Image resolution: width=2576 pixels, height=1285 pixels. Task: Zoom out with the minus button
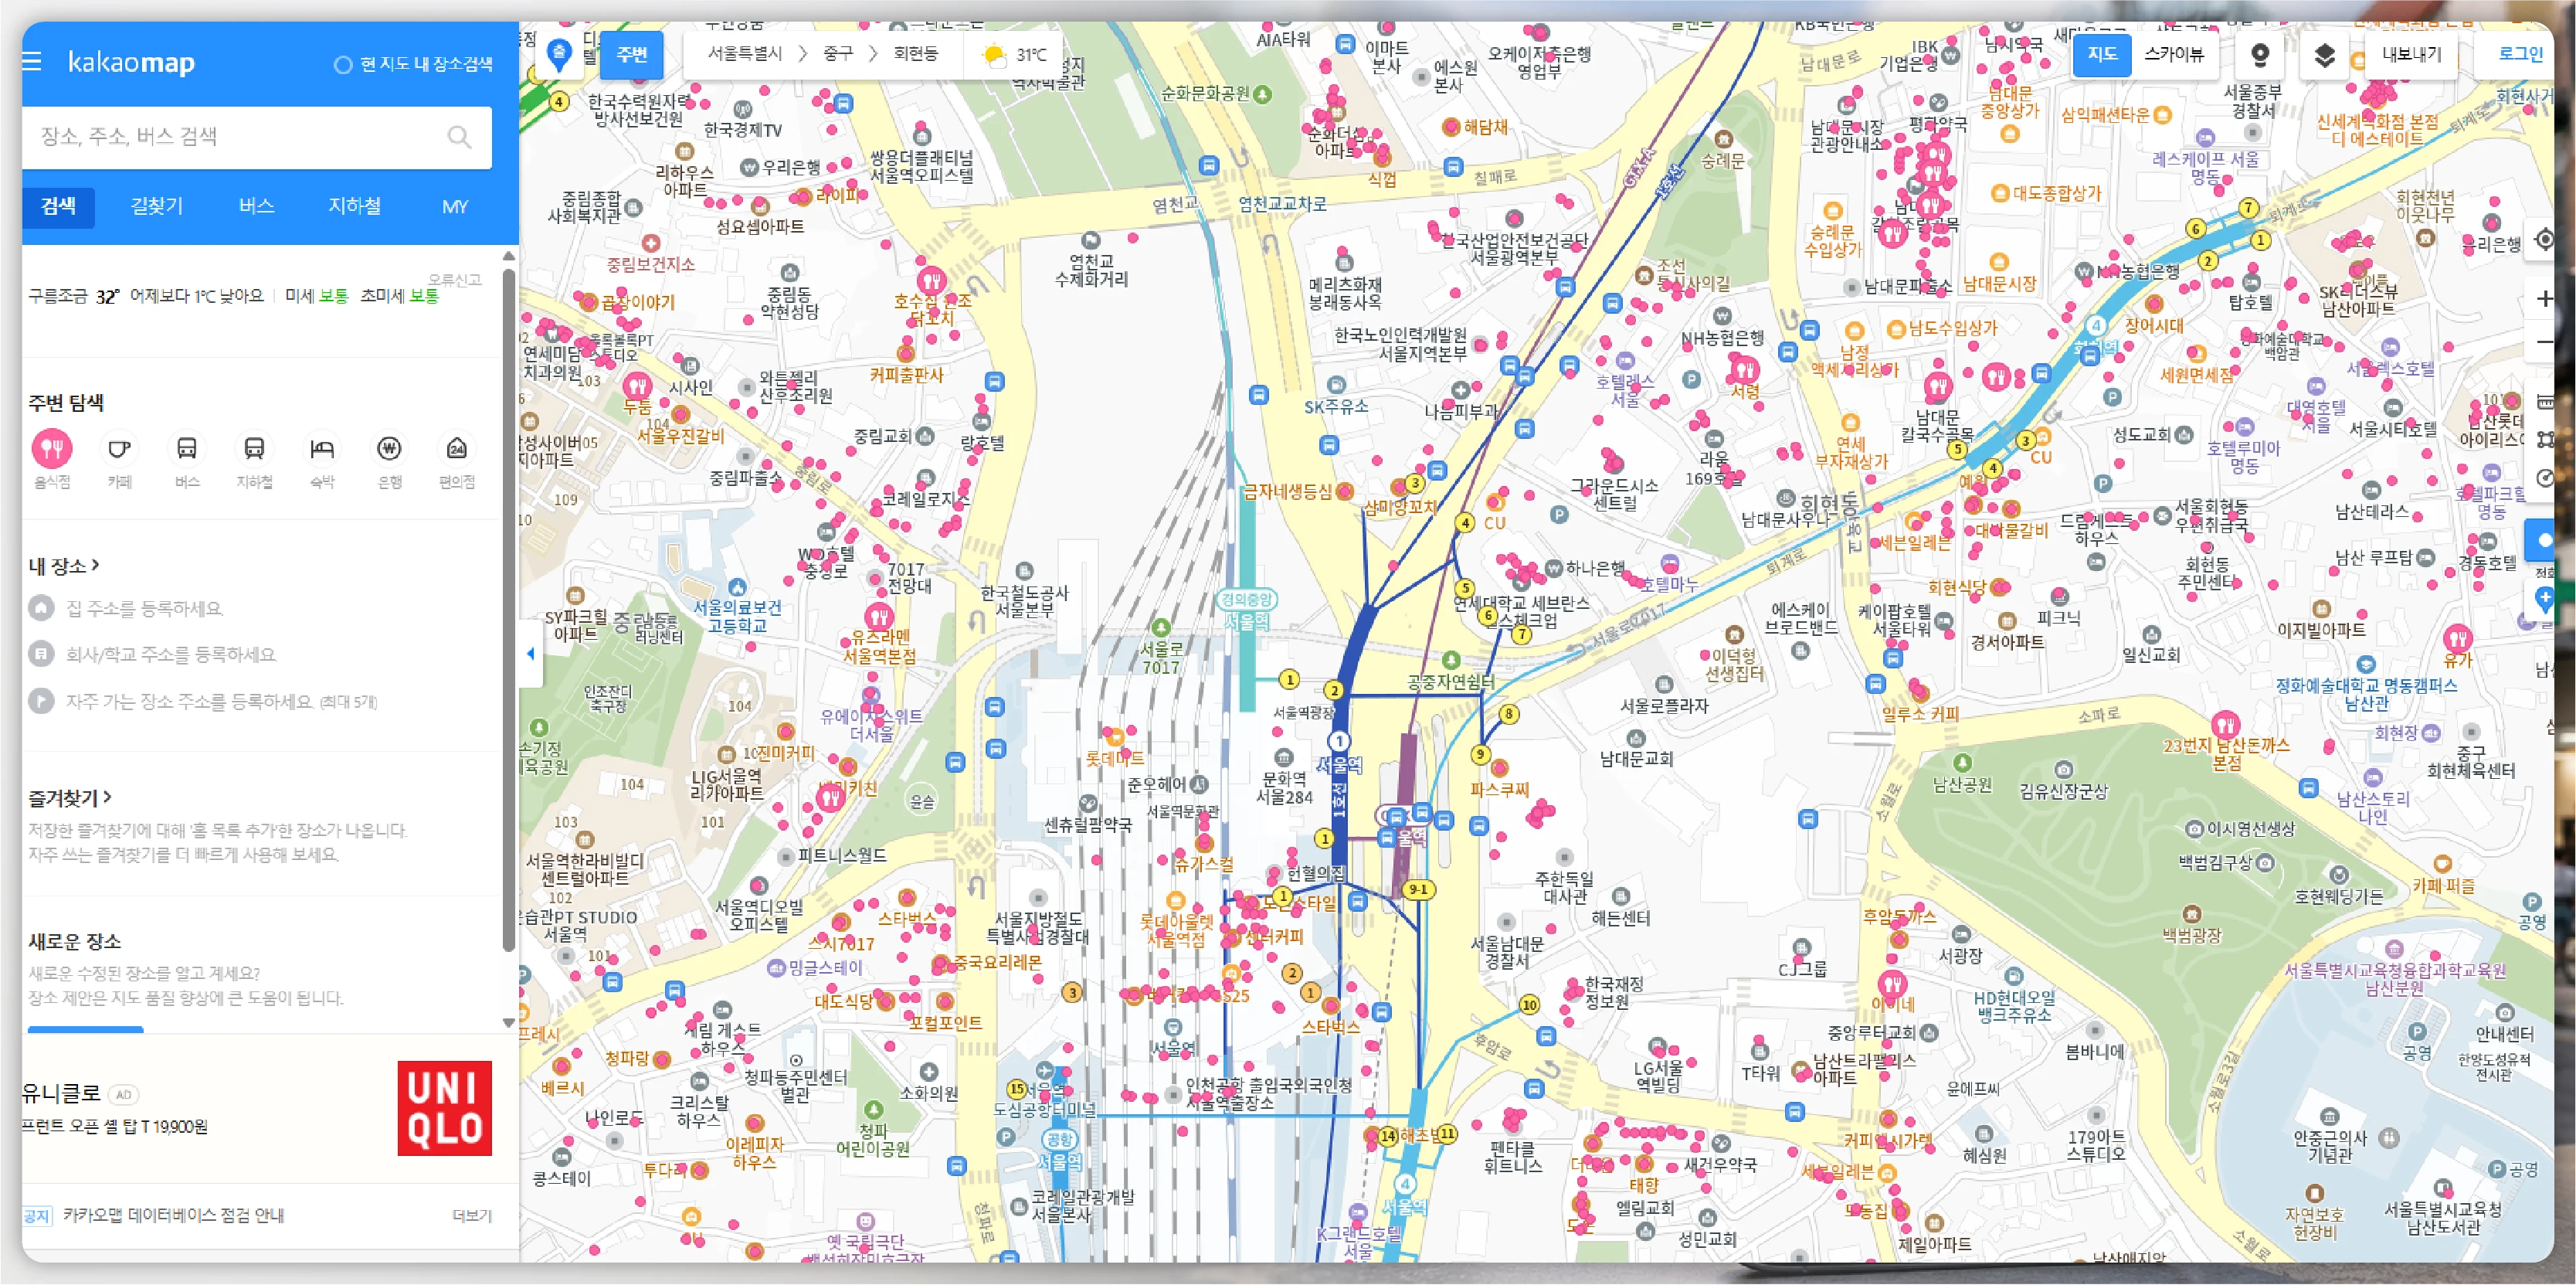point(2545,342)
